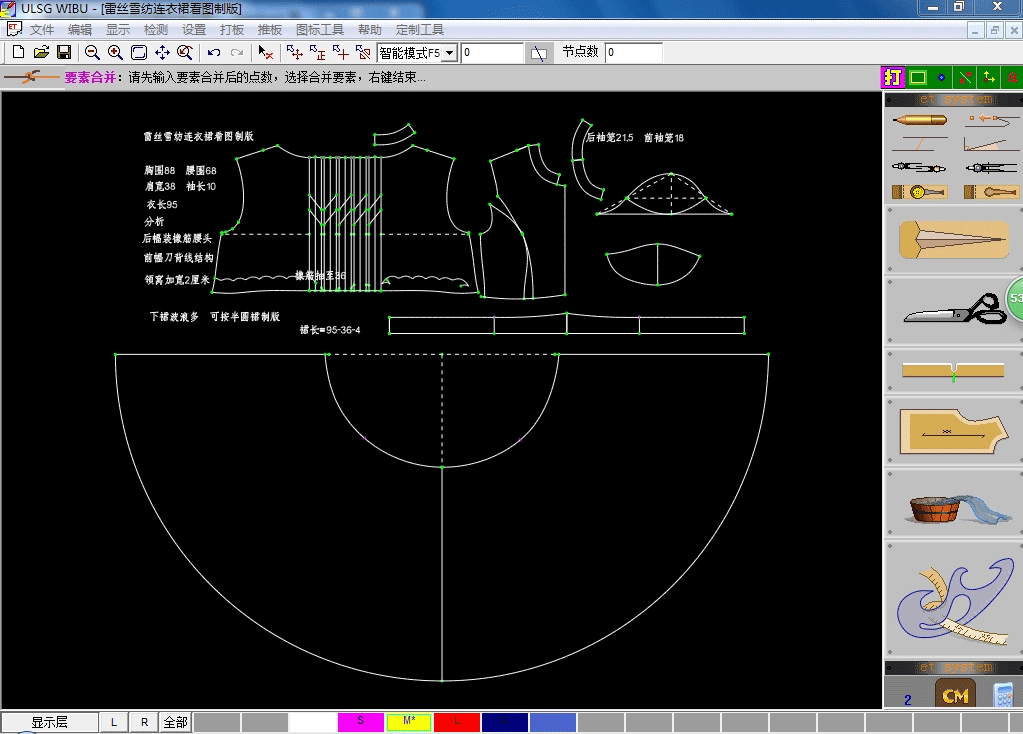Click the zoom out magnifier icon
1023x734 pixels.
click(x=92, y=52)
